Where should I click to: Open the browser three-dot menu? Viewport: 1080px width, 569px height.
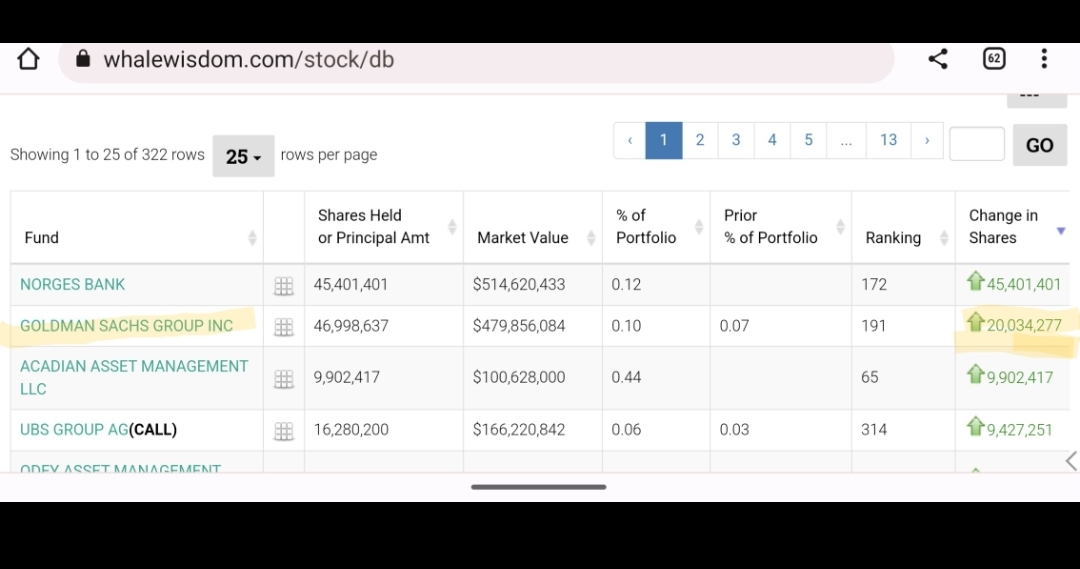[x=1044, y=59]
